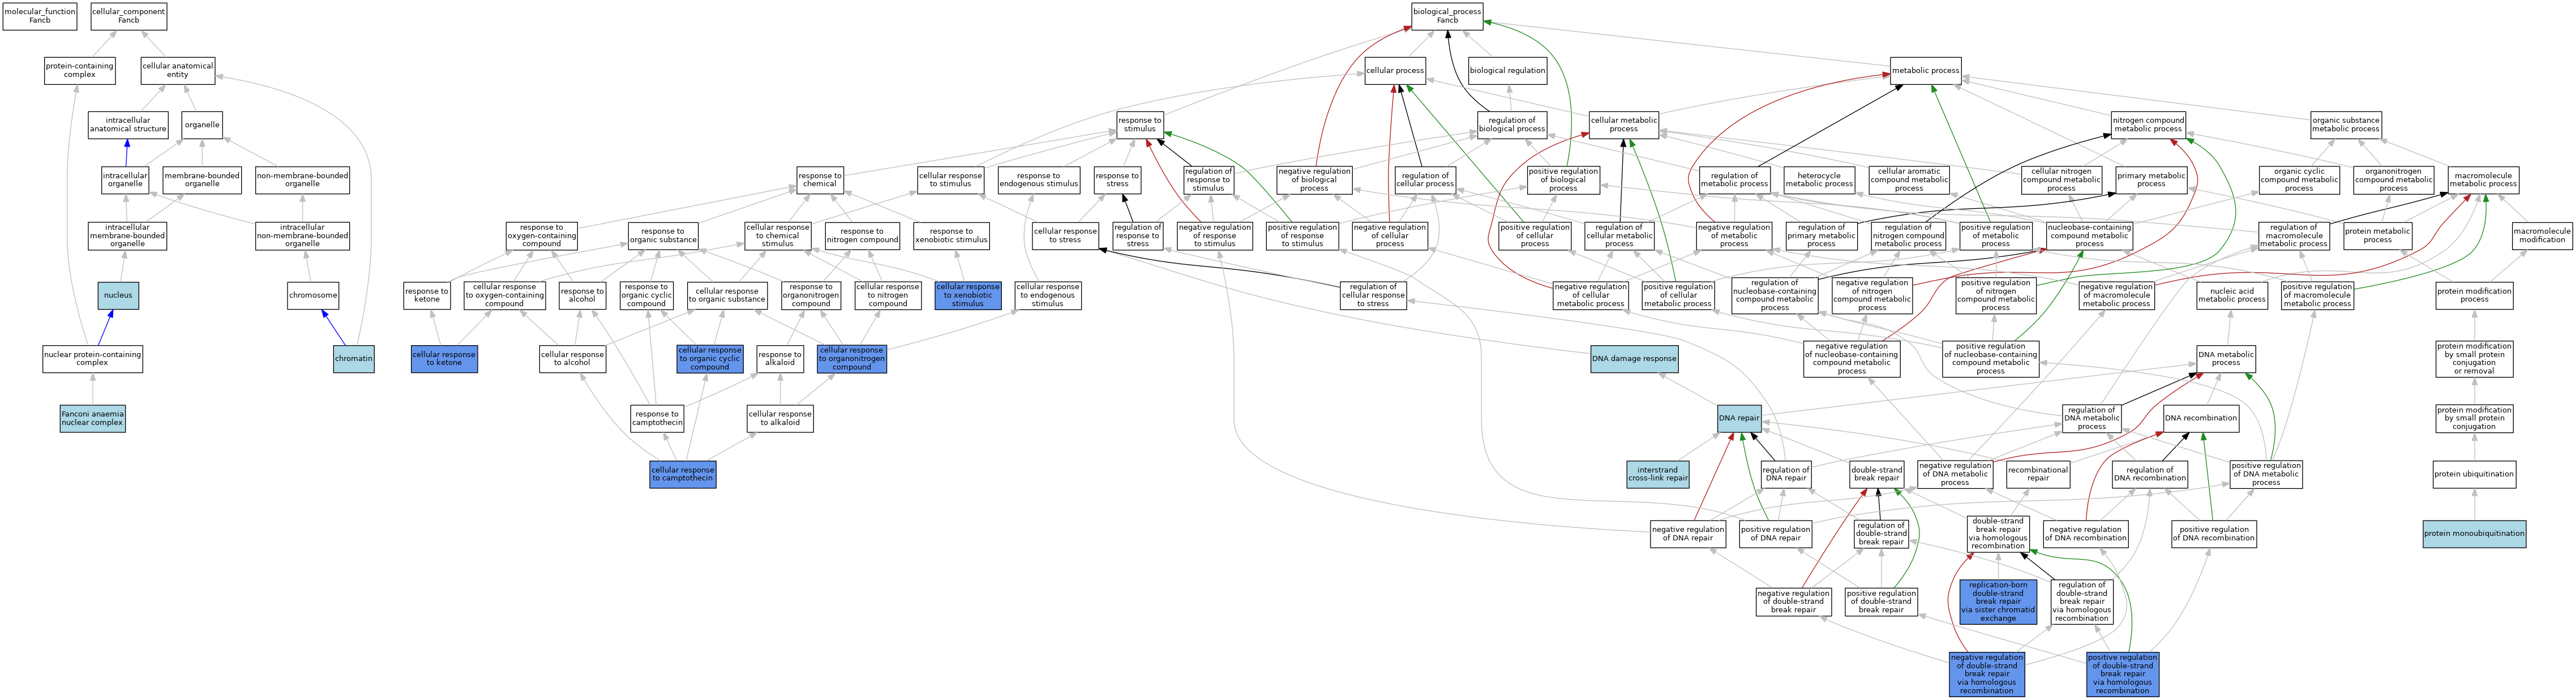Screen dimensions: 2576x700
Task: Click the 'protein modification process' node
Action: click(2474, 296)
